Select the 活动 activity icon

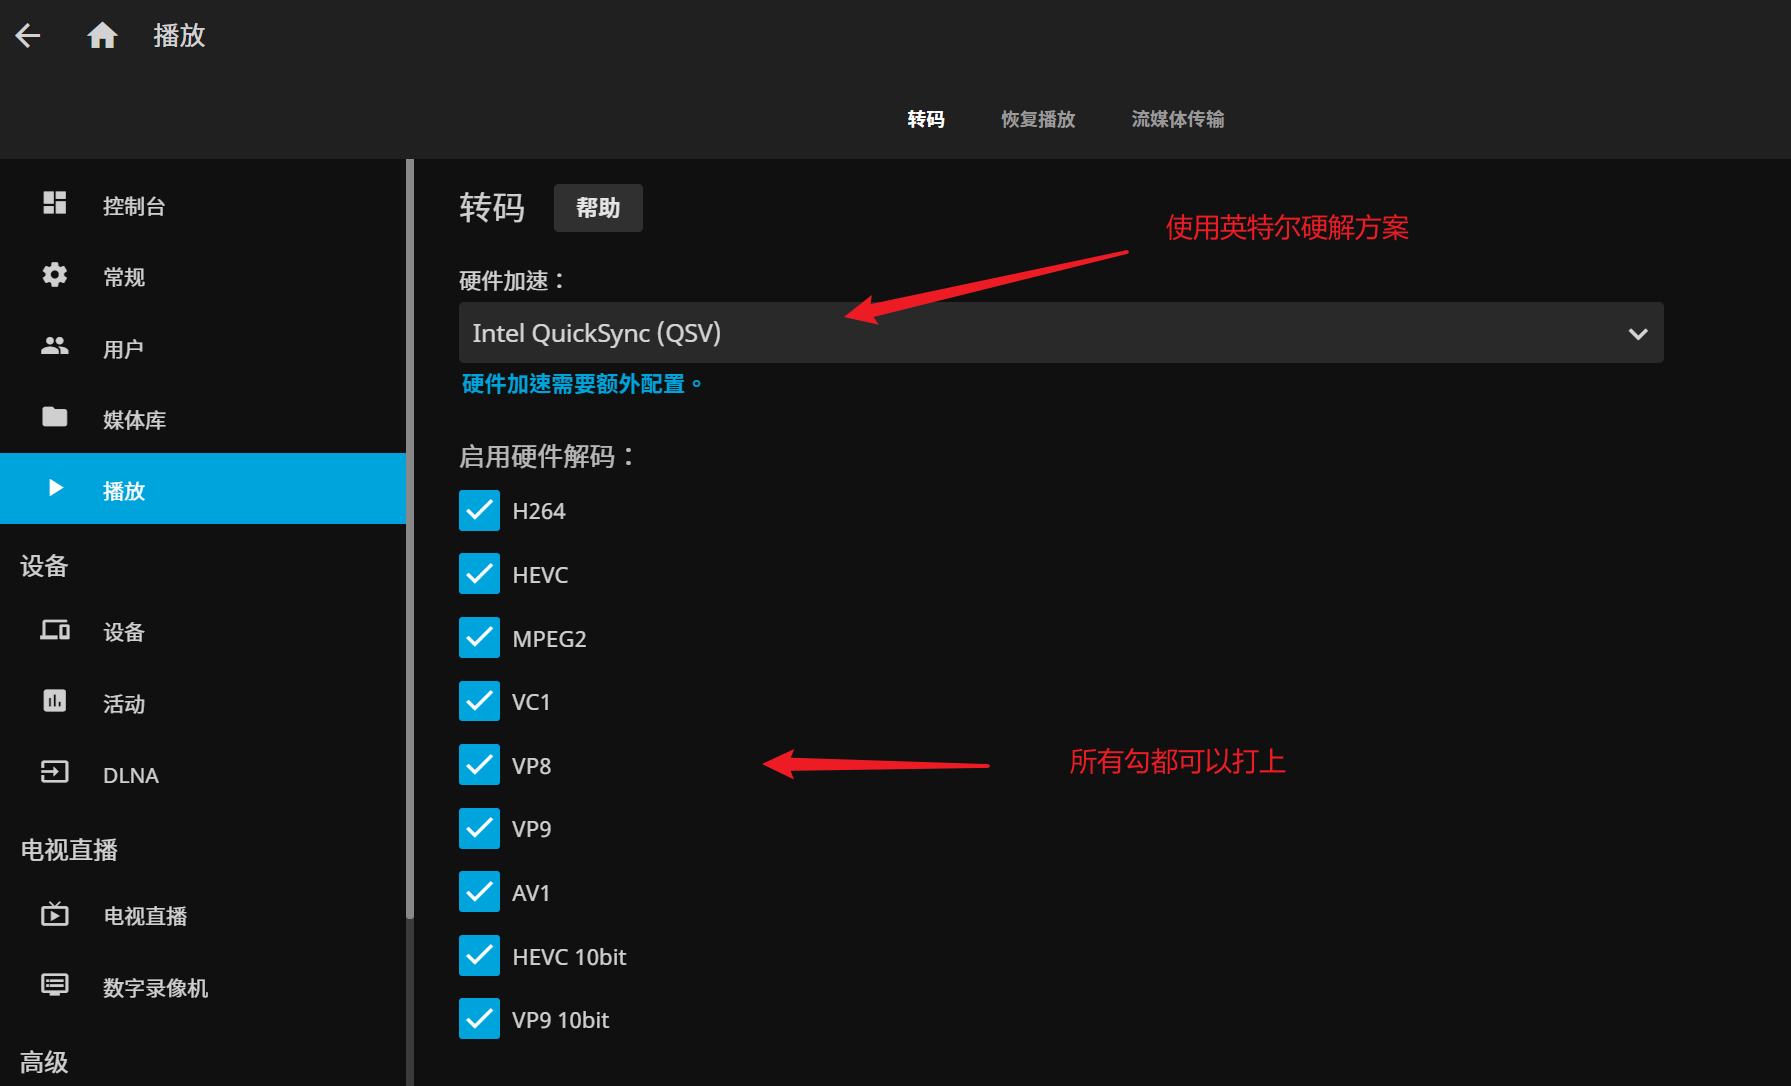pyautogui.click(x=54, y=702)
